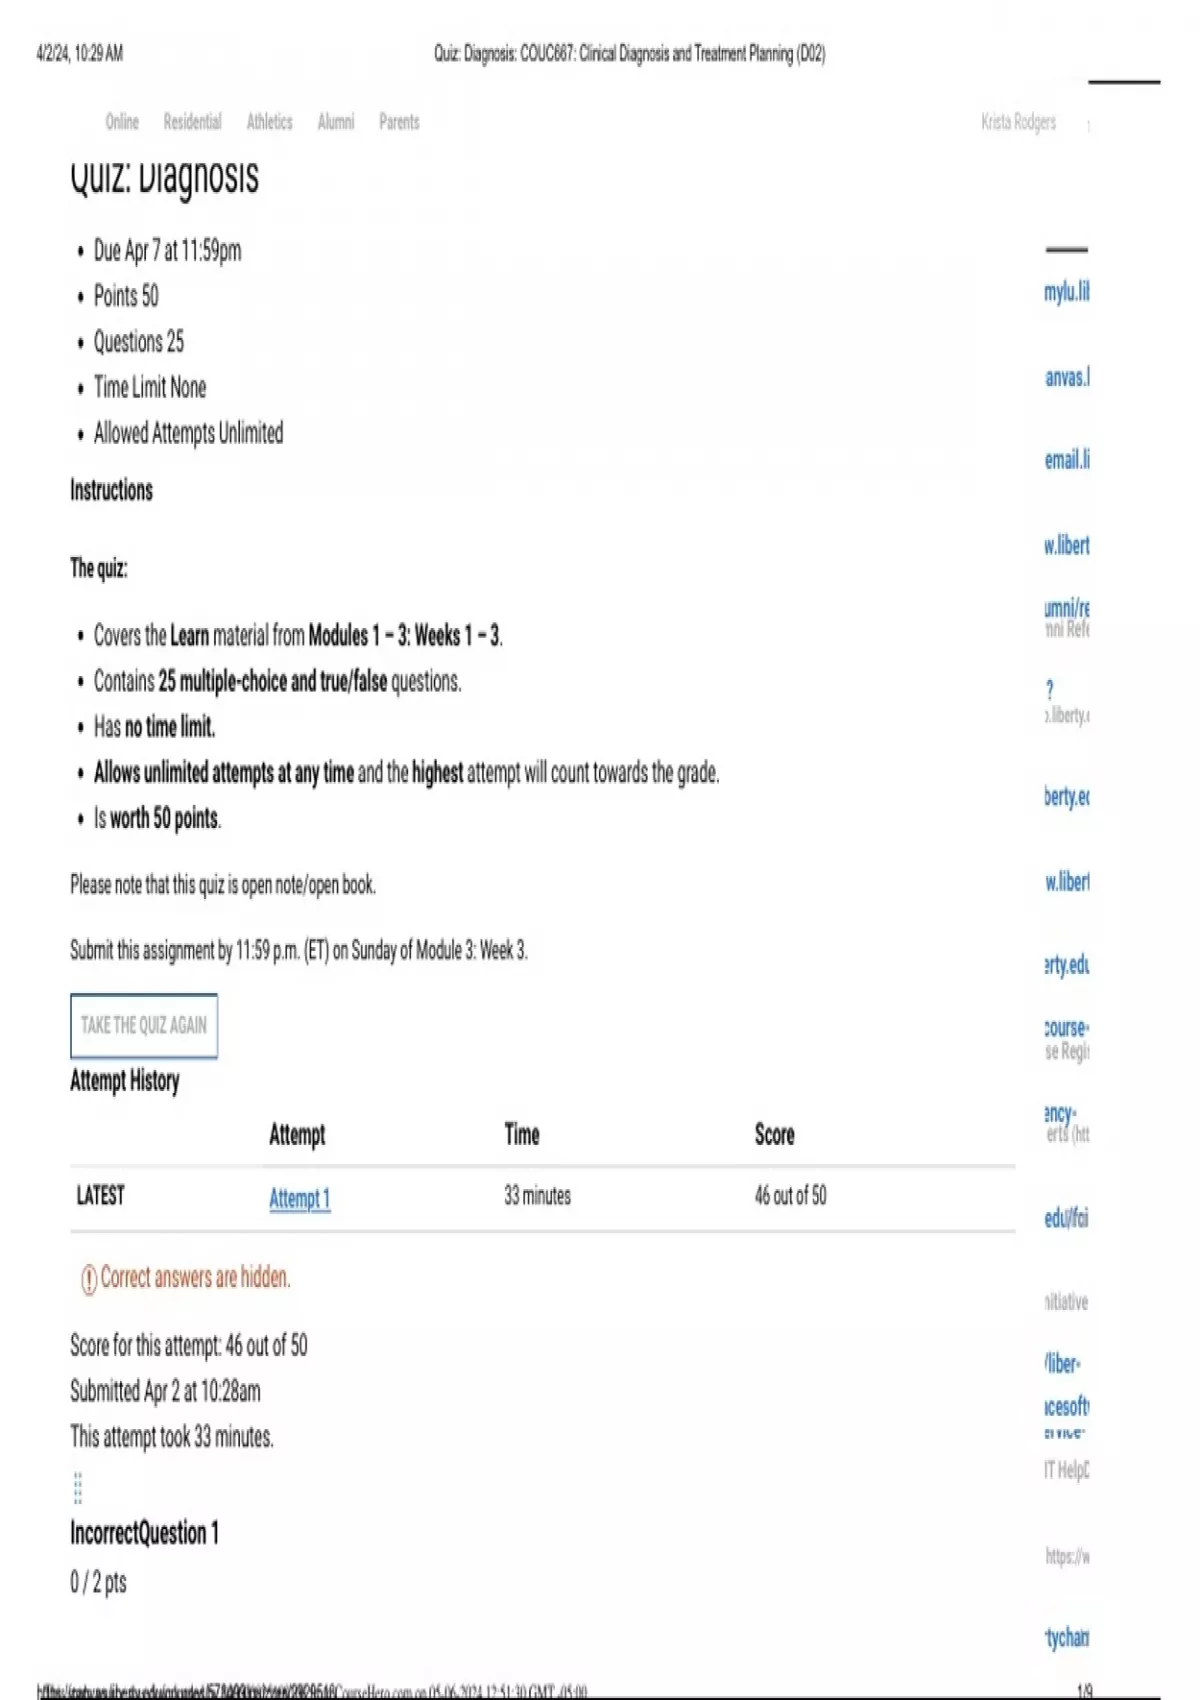
Task: Visit the Parents navigation link
Action: click(x=399, y=122)
